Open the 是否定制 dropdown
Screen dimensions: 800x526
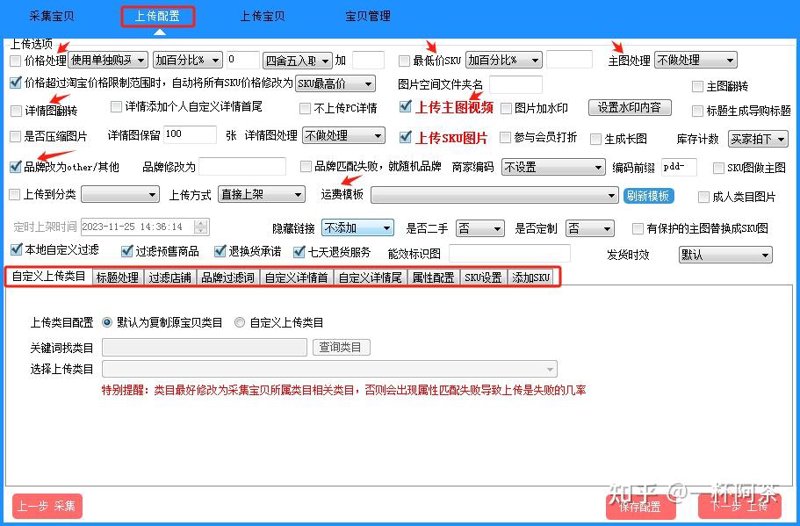point(590,228)
